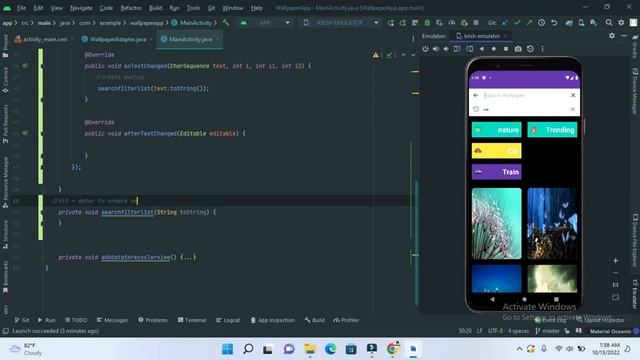Image resolution: width=640 pixels, height=360 pixels.
Task: Click the emulator snapshots clock icon
Action: click(x=530, y=49)
